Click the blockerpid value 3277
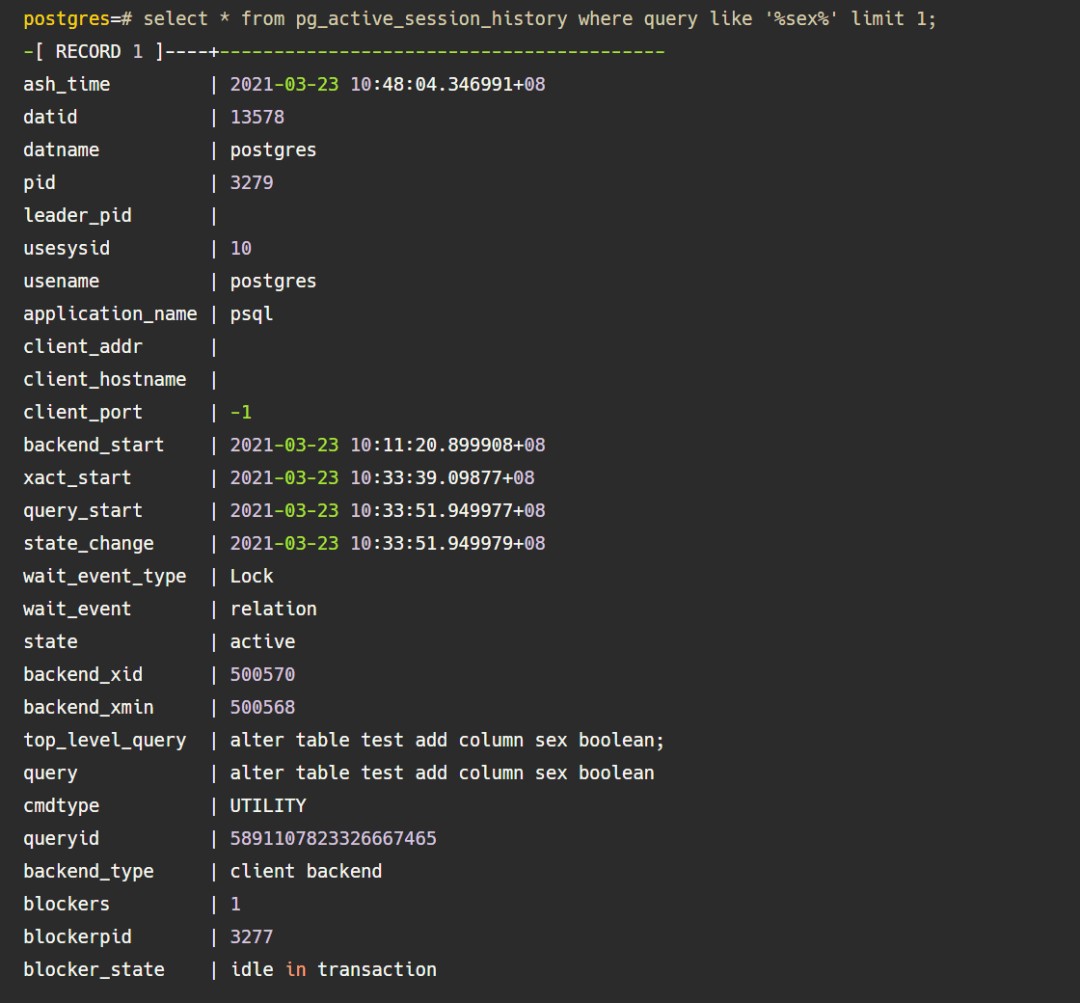The height and width of the screenshot is (1003, 1080). 251,937
